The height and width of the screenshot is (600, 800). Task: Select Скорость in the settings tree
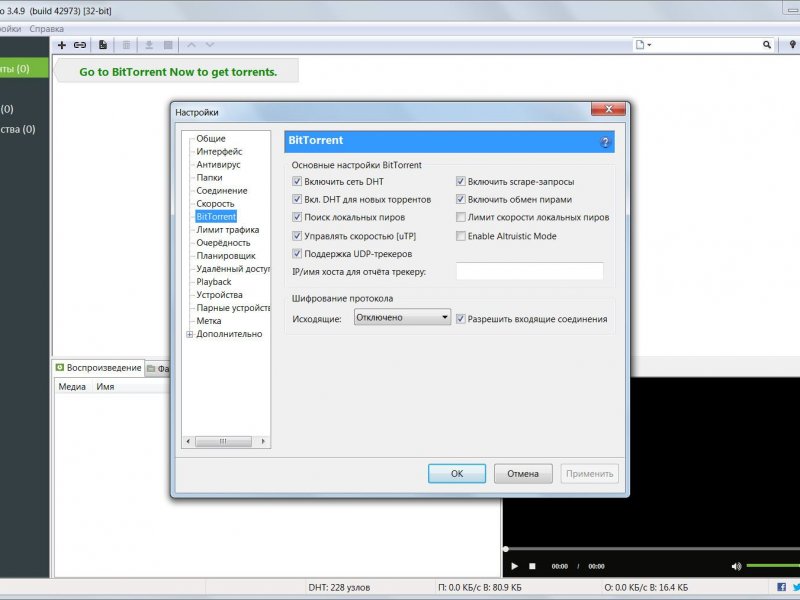point(215,204)
